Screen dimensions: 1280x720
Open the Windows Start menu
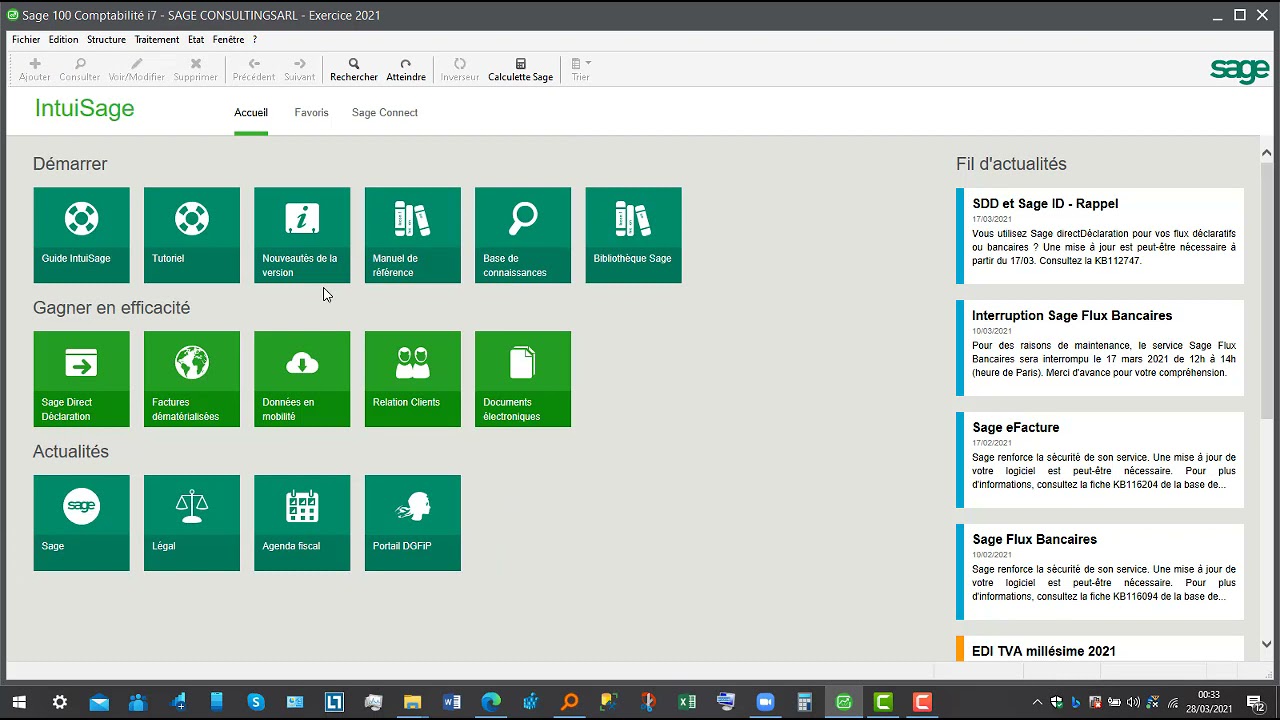coord(19,702)
